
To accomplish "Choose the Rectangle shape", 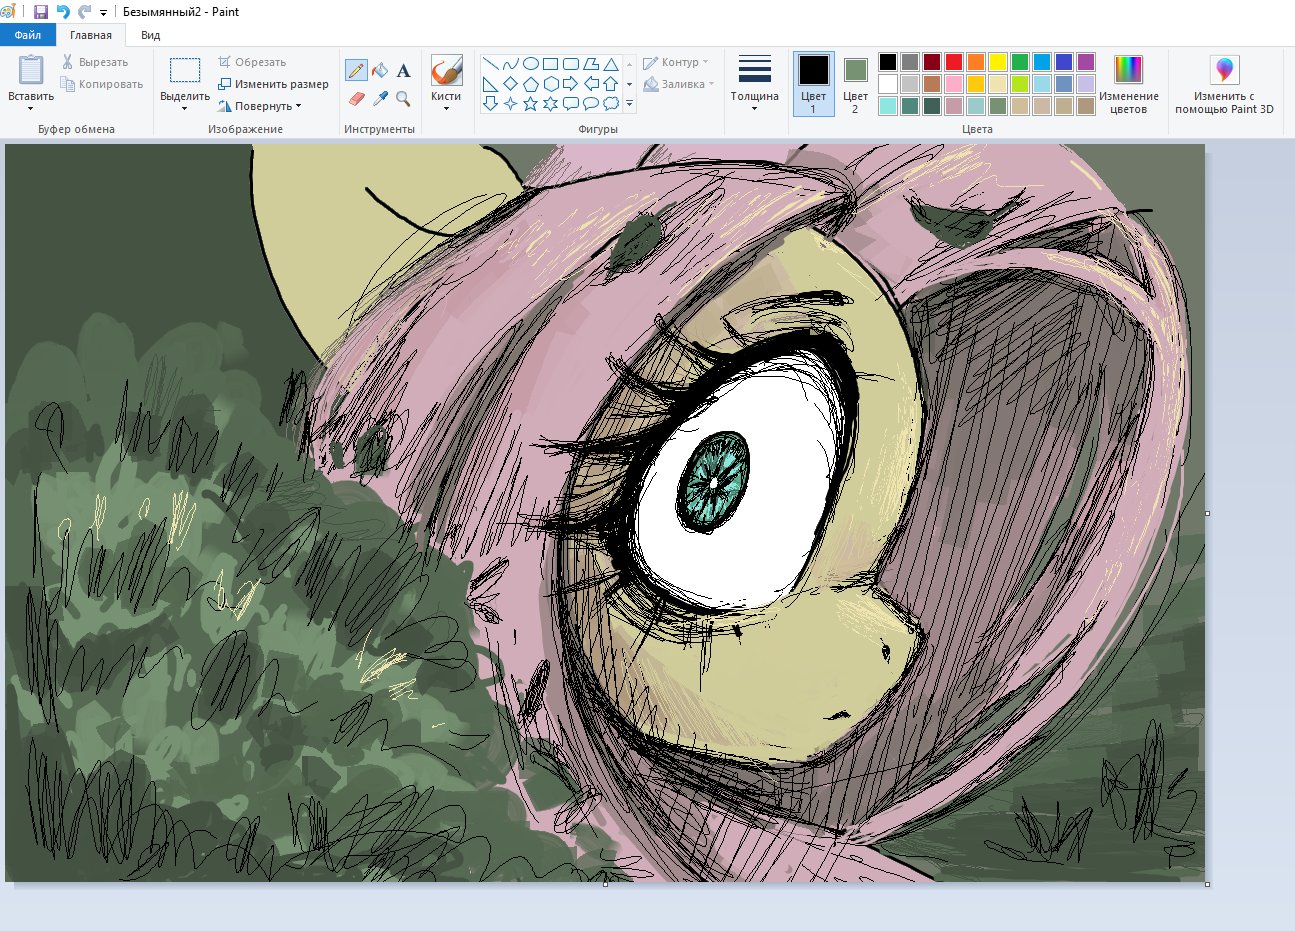I will point(550,65).
